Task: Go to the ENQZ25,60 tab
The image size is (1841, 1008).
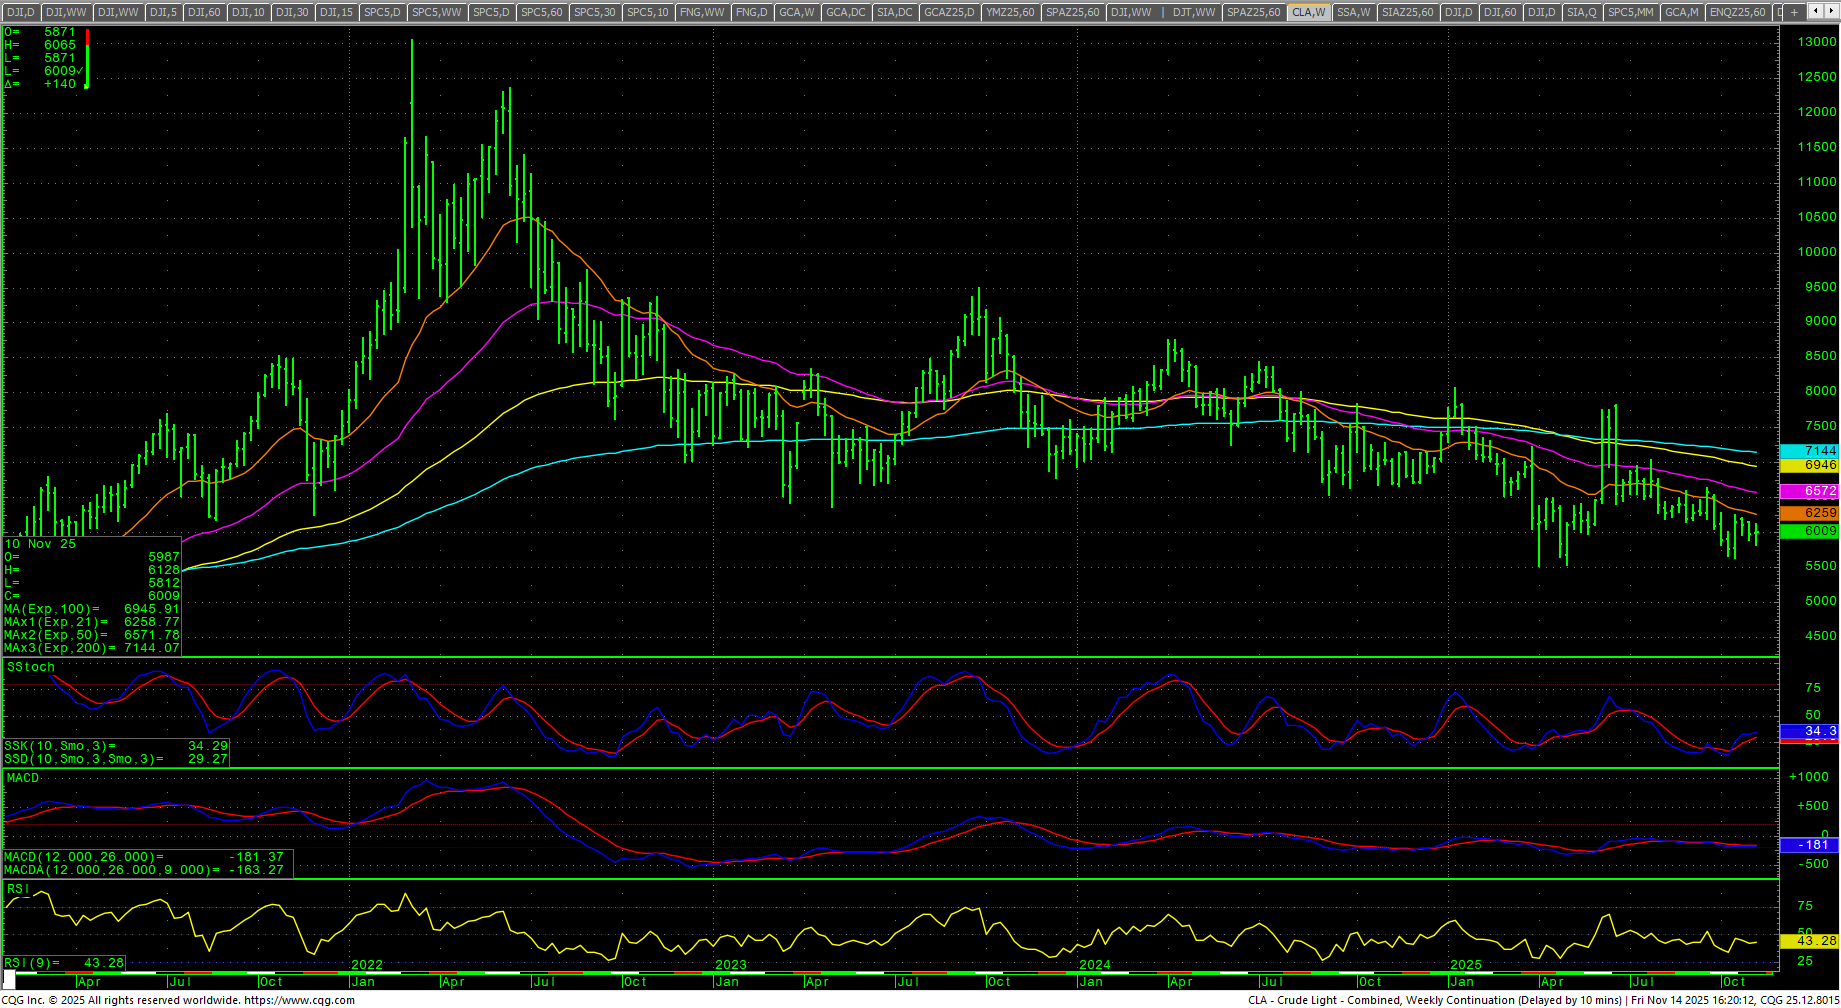Action: click(1737, 12)
